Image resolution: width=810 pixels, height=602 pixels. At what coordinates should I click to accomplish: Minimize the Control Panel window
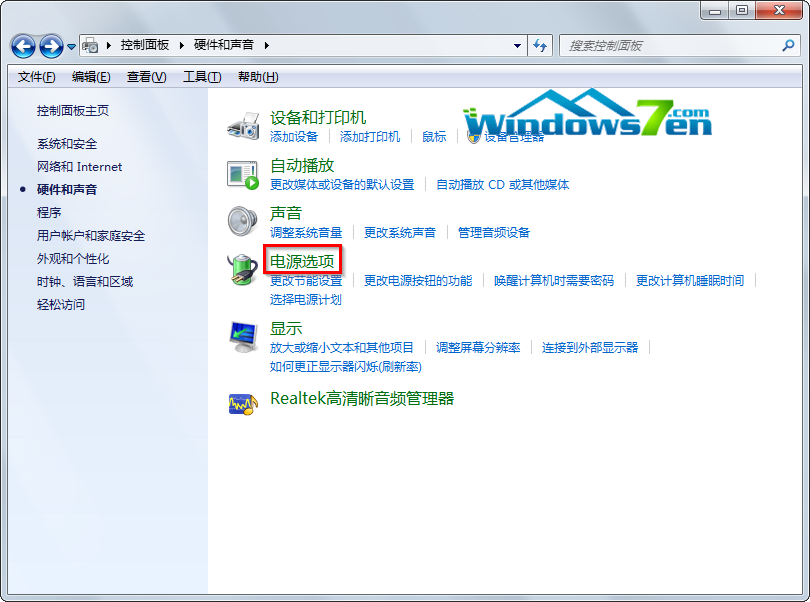(715, 10)
